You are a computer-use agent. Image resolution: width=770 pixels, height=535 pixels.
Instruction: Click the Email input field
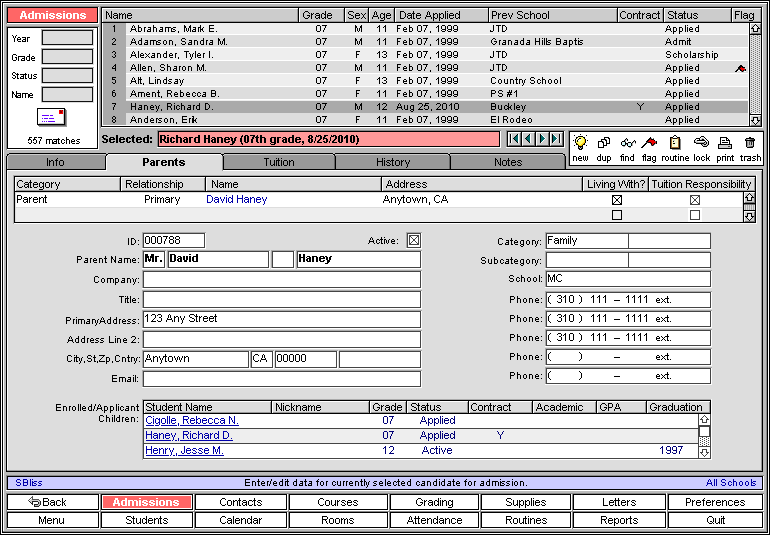pos(282,379)
